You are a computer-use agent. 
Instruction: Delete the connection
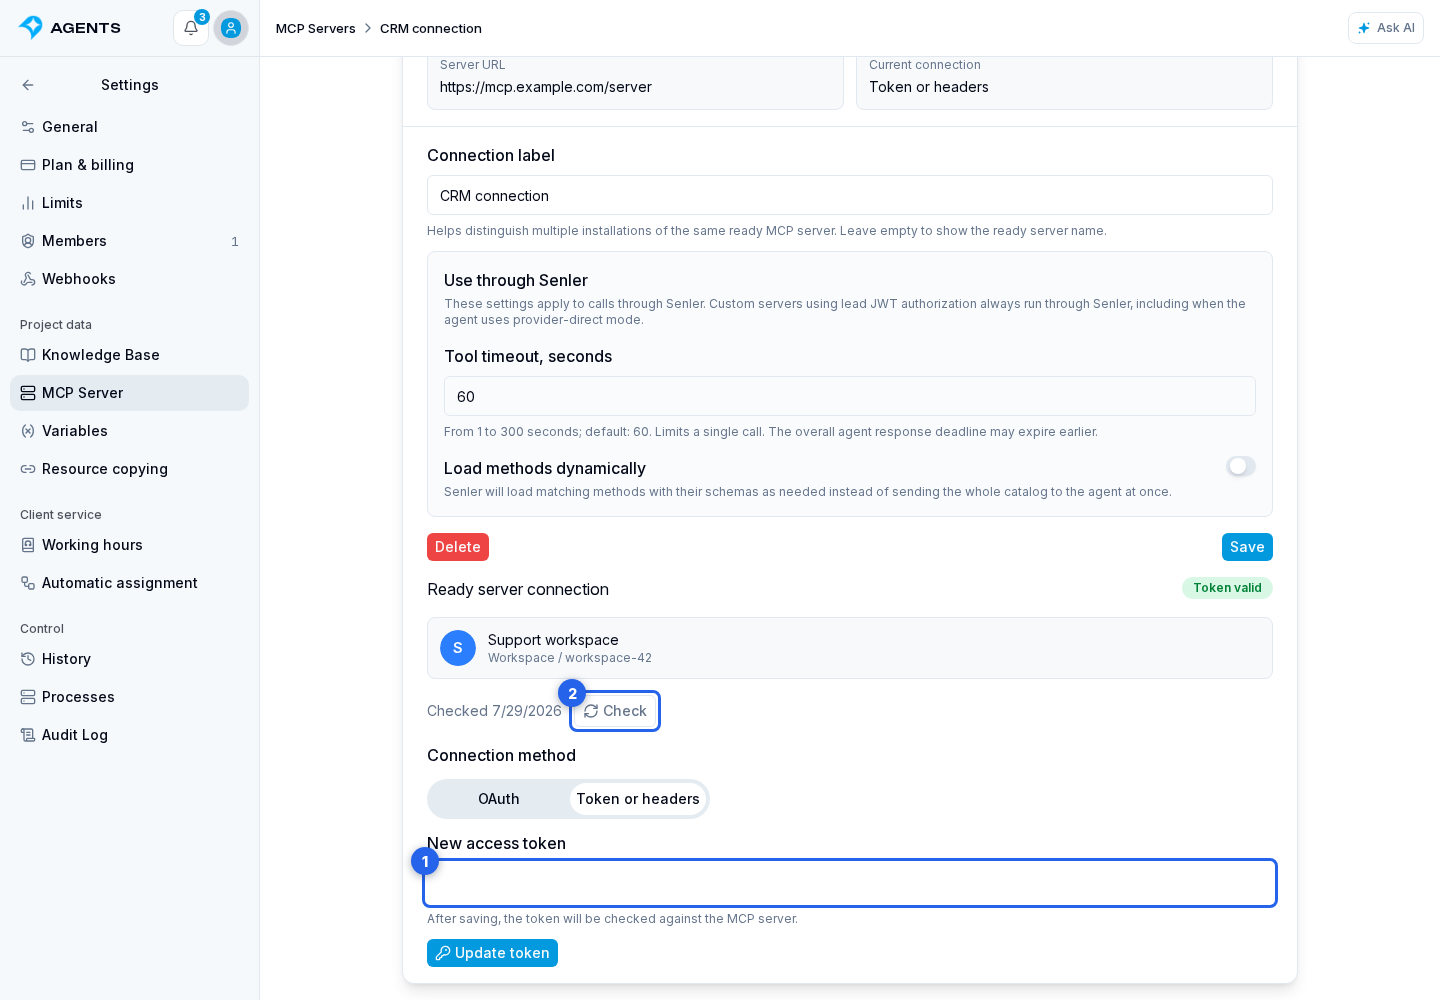[x=458, y=547]
